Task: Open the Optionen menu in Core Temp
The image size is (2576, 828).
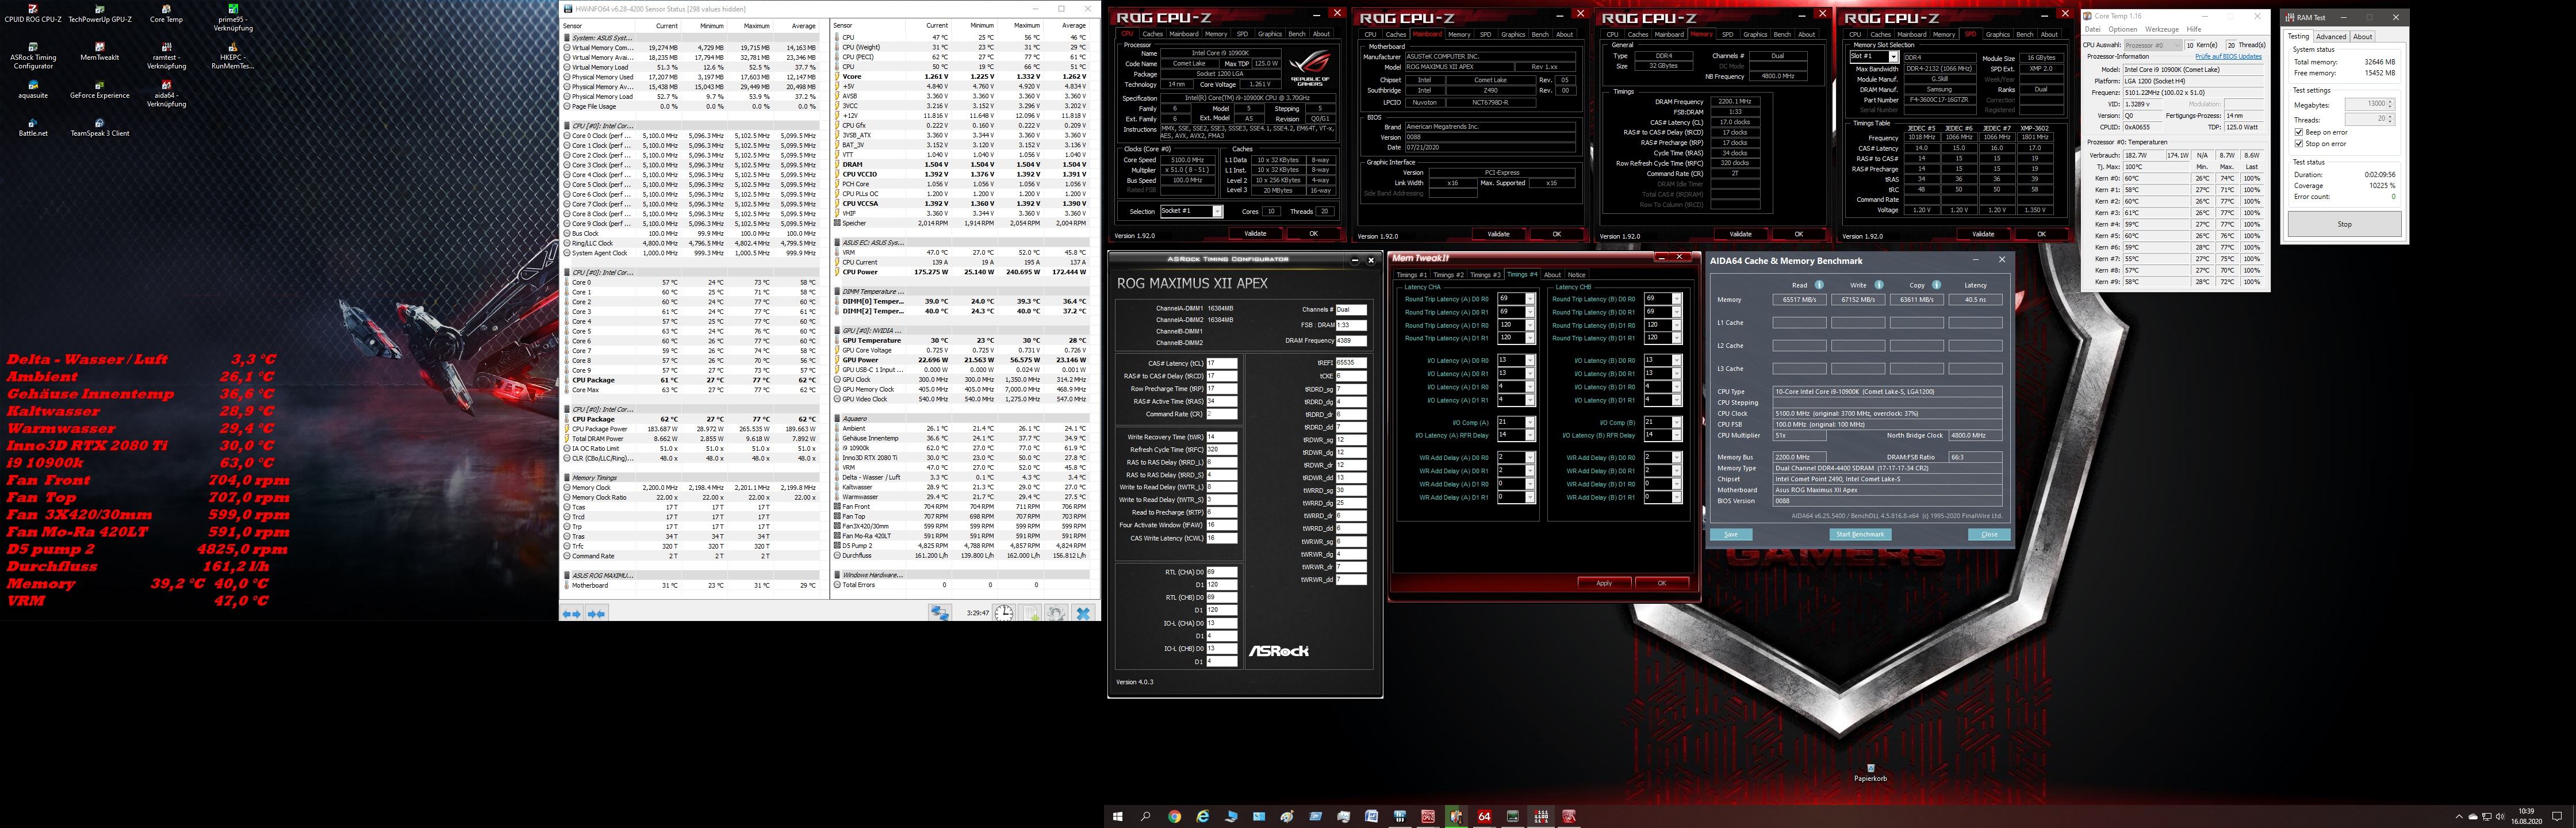Action: point(2122,29)
